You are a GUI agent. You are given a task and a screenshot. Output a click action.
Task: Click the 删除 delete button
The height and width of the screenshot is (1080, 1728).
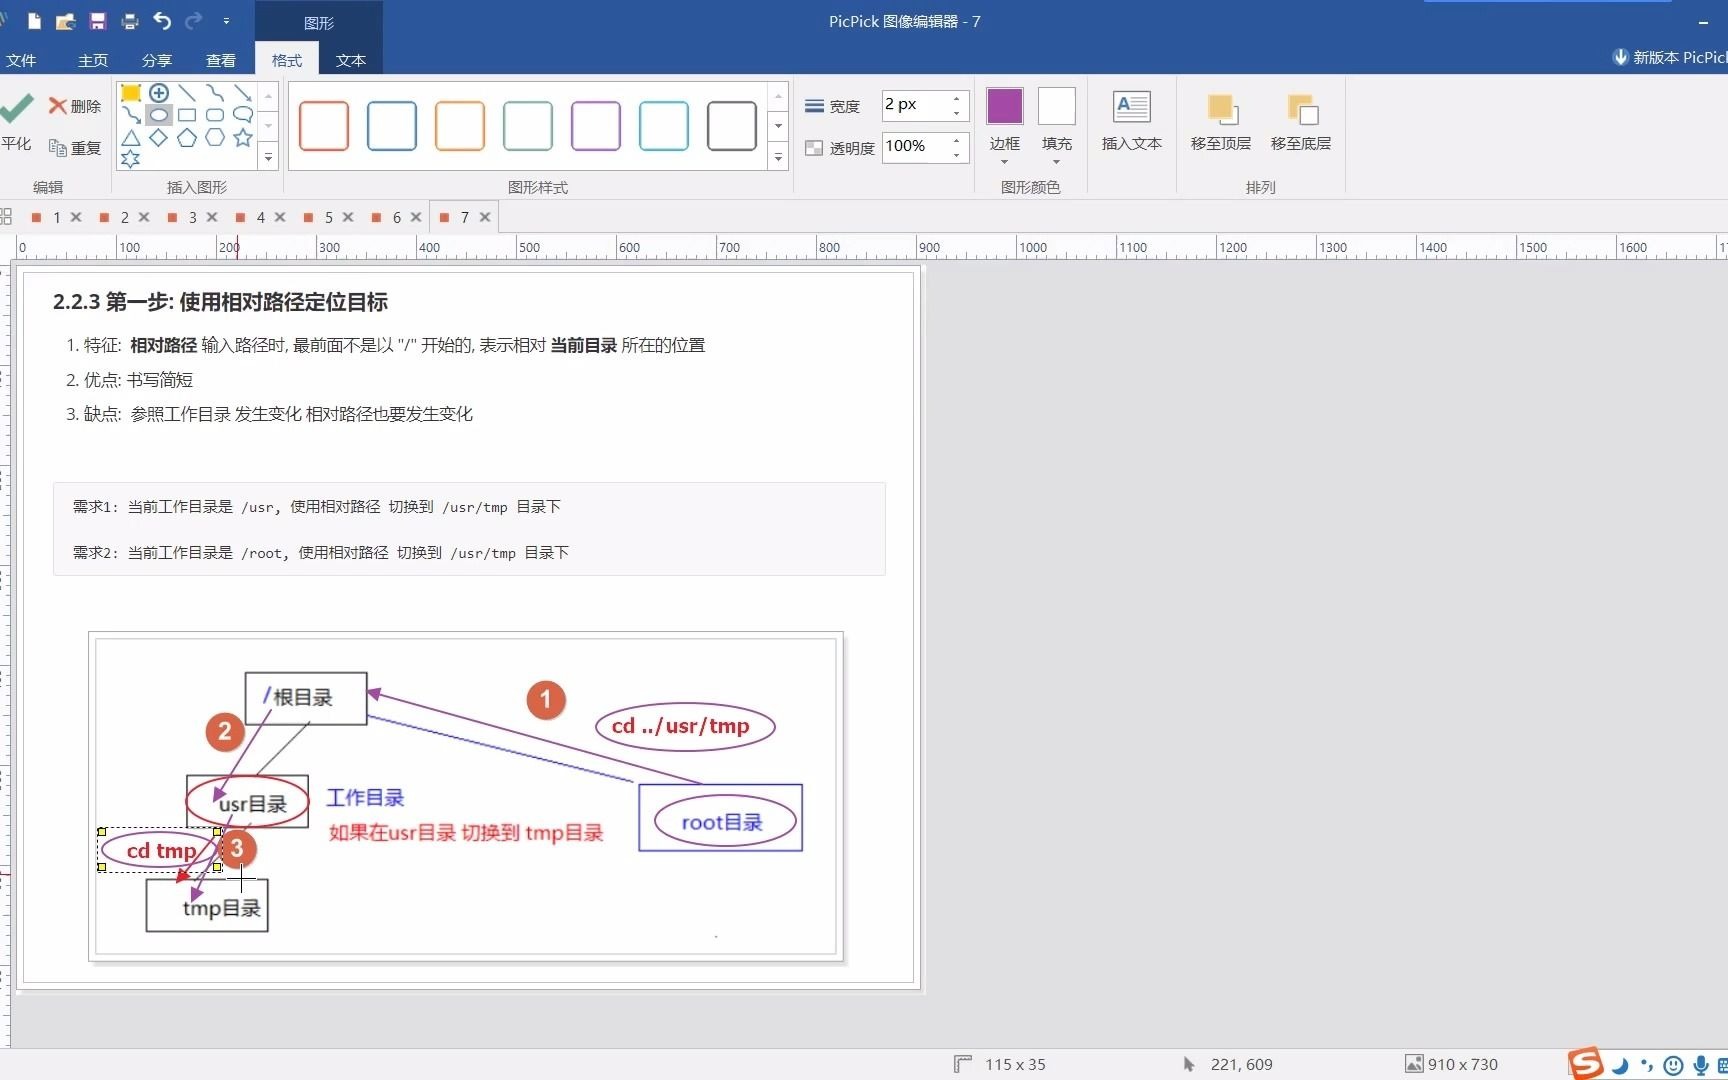click(x=75, y=106)
